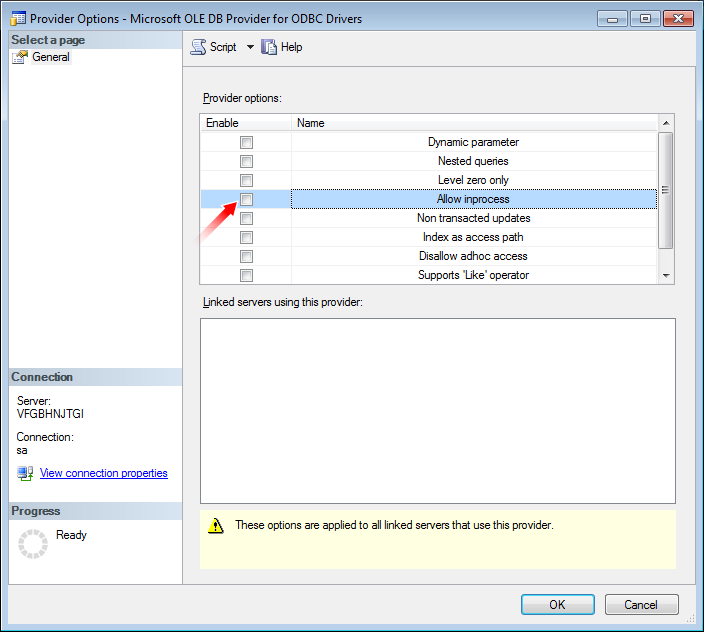
Task: Click scroll up arrow of provider options
Action: click(666, 123)
